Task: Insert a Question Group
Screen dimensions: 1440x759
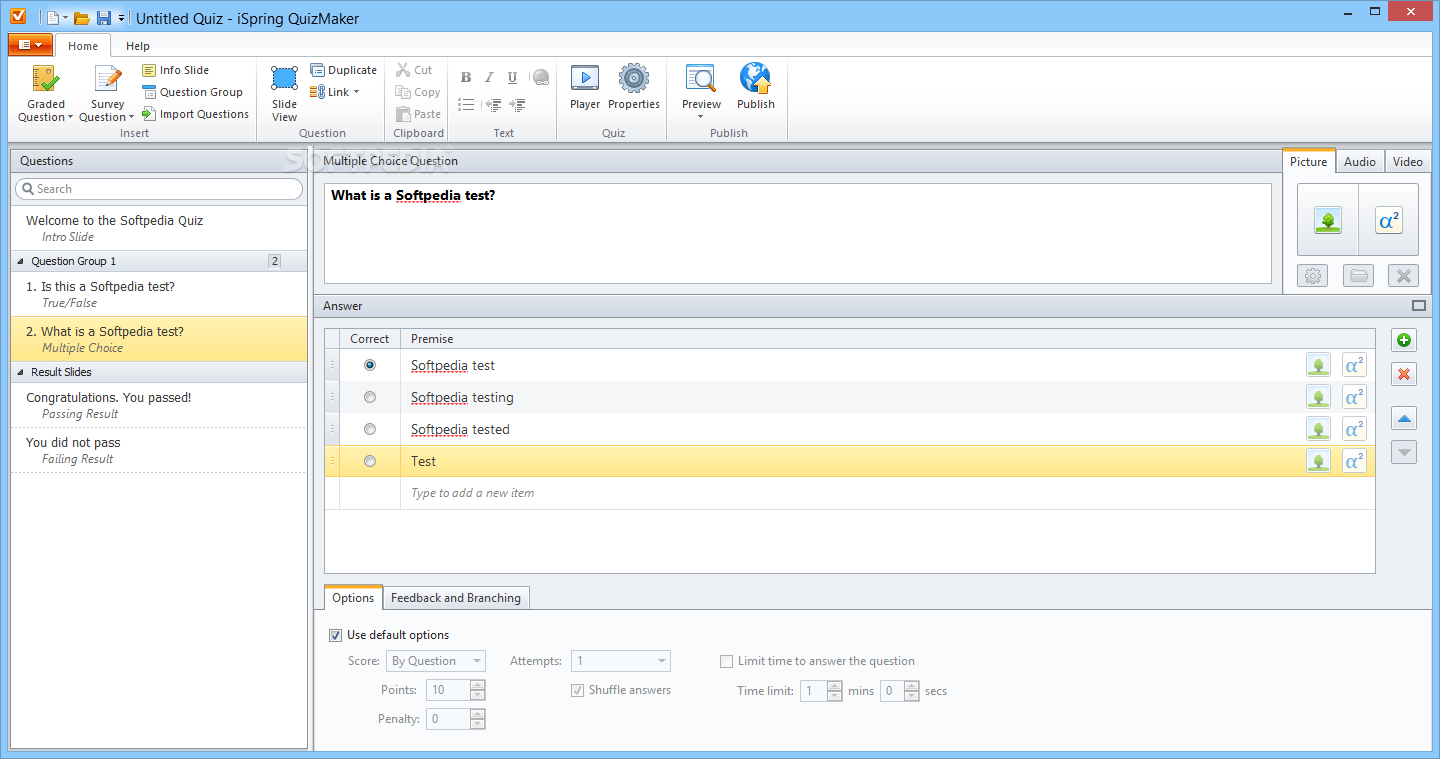Action: click(x=192, y=92)
